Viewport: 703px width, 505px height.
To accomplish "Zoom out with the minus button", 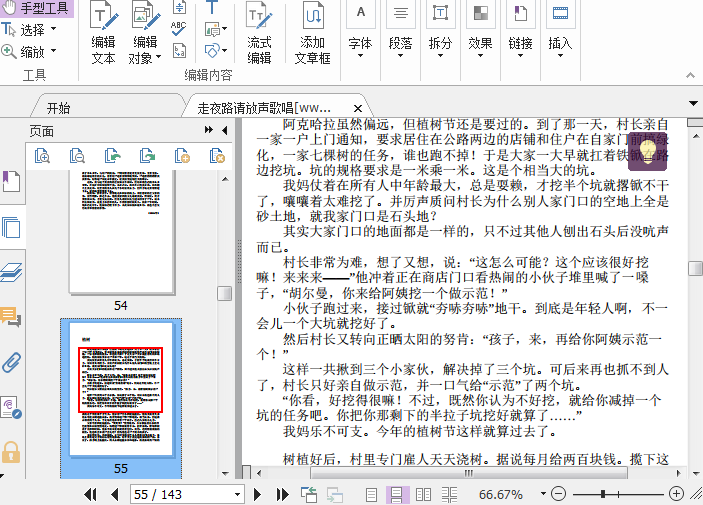I will pos(558,494).
